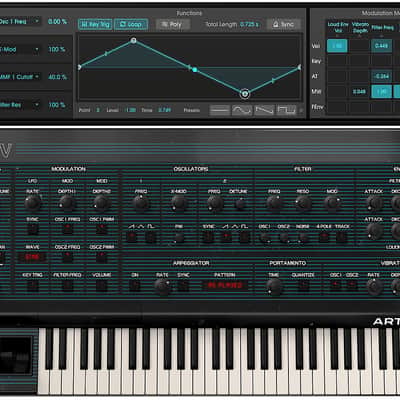
Task: Toggle the Oscillator 2 Sync switch
Action: [208, 237]
